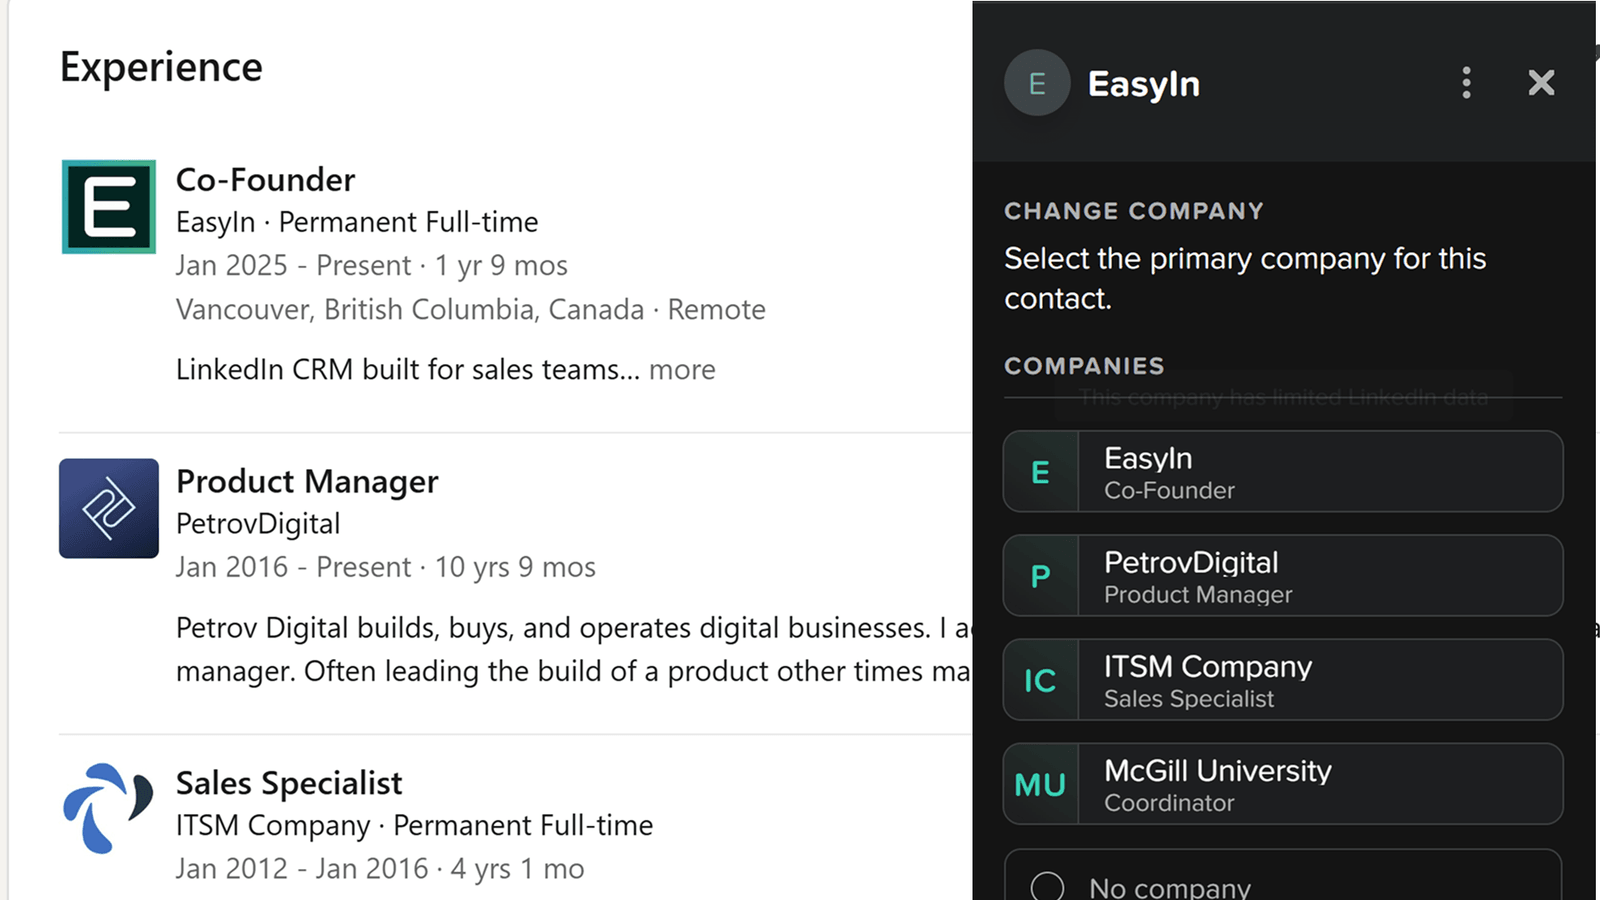Click the ITSM Company logo in Experience
This screenshot has width=1600, height=900.
[x=109, y=809]
